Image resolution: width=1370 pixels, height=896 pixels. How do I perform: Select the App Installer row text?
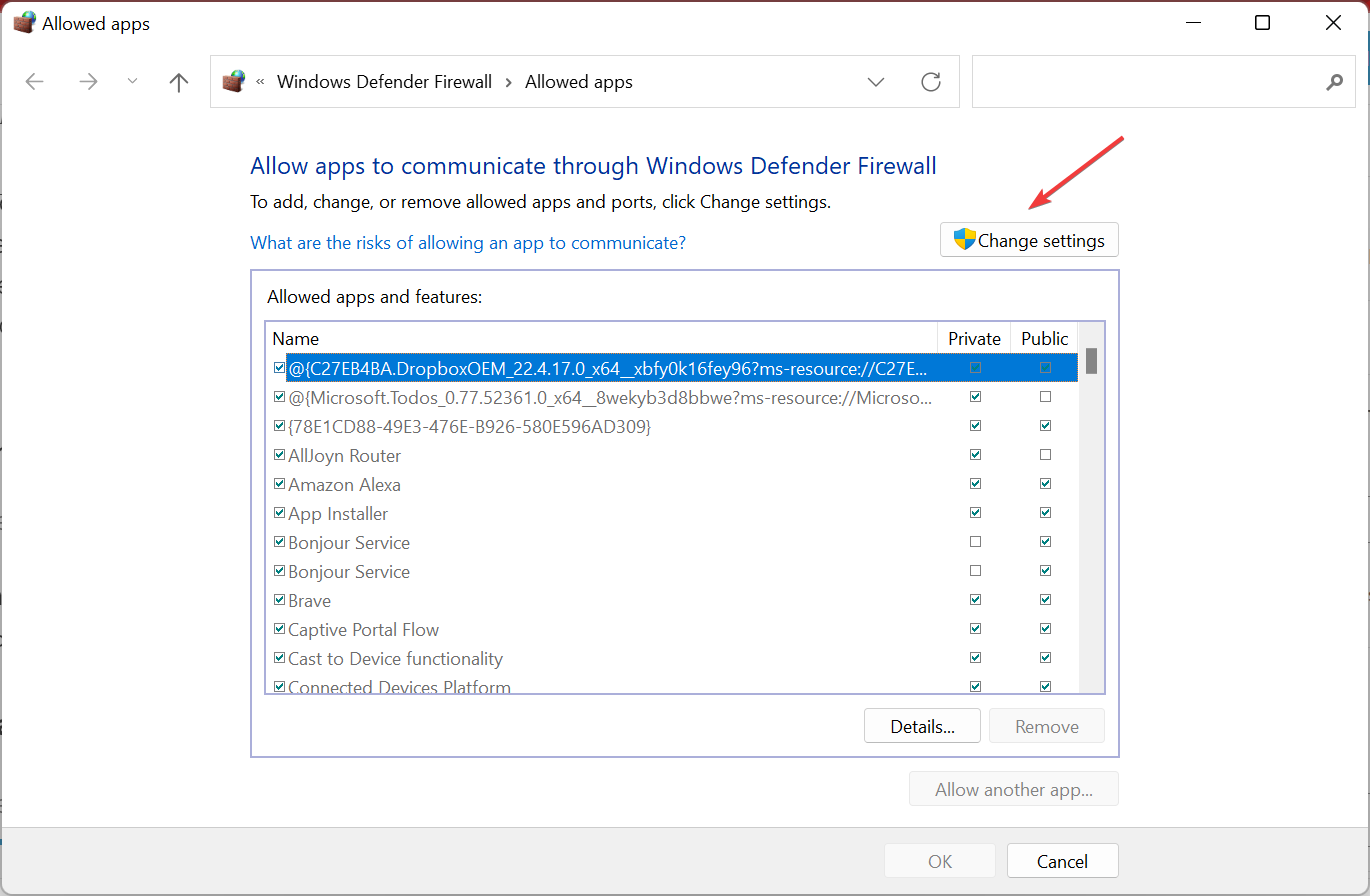[338, 514]
